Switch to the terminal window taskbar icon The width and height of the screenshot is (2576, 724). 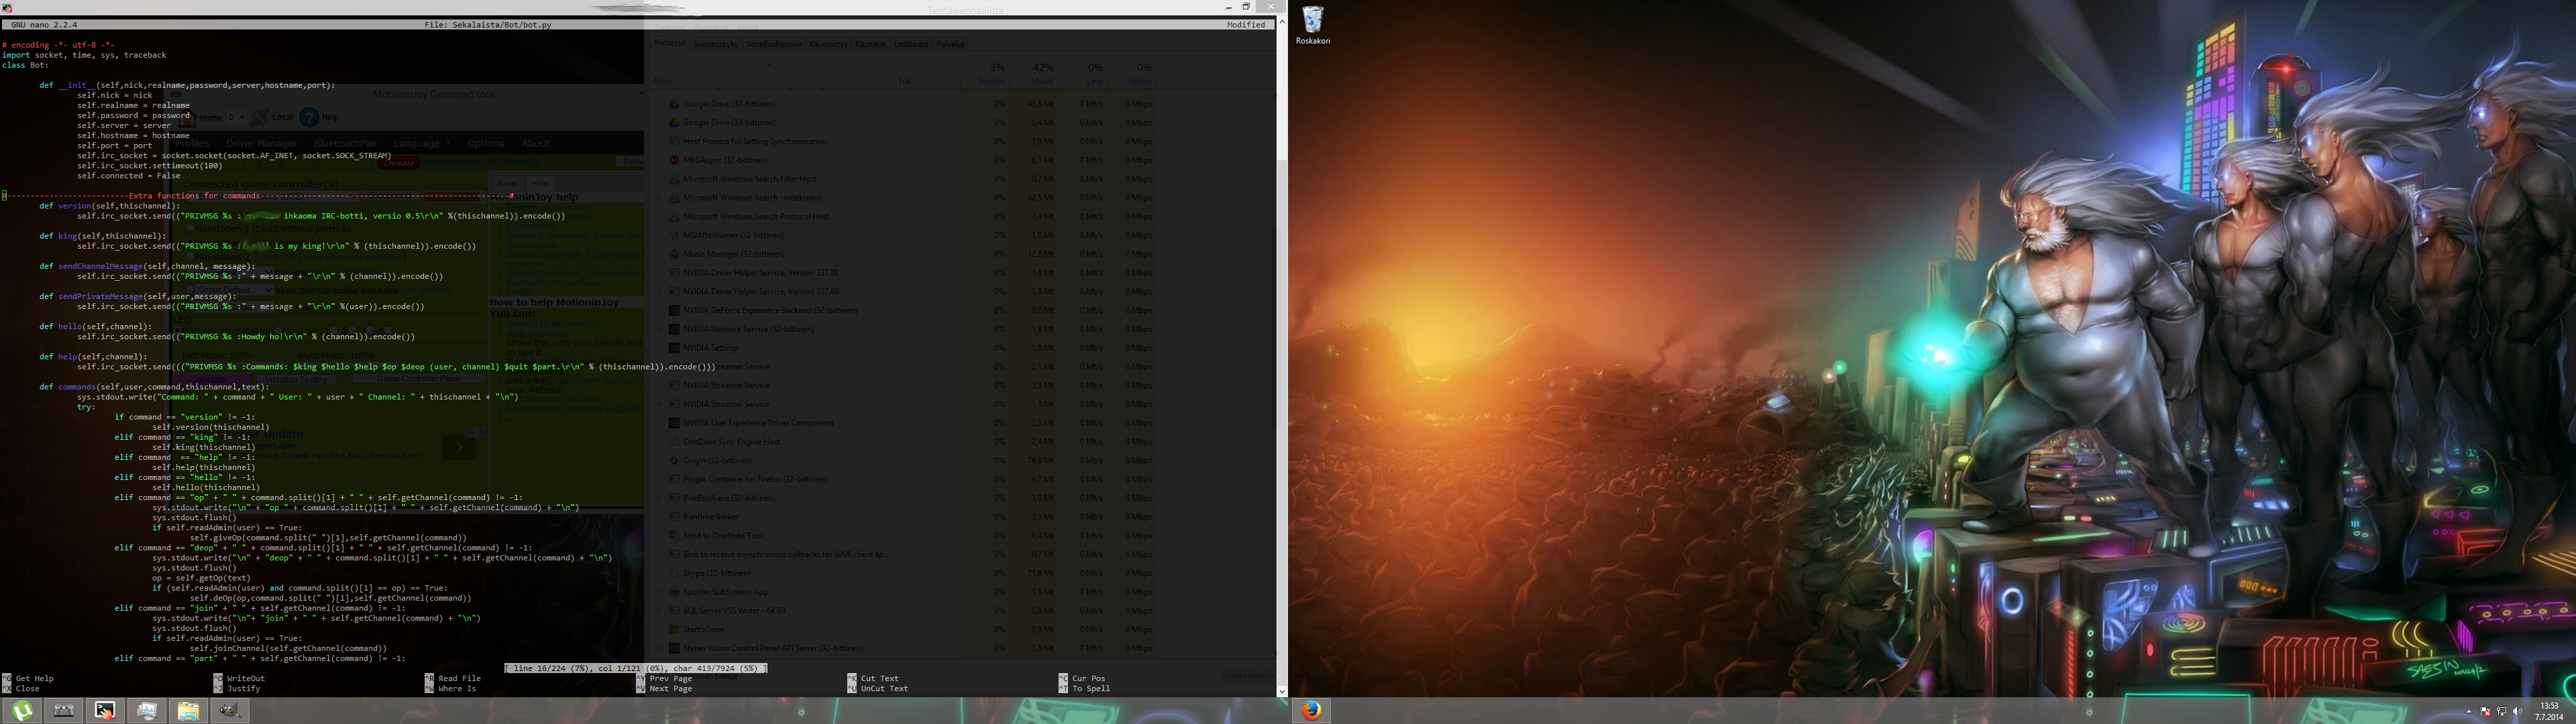point(105,711)
